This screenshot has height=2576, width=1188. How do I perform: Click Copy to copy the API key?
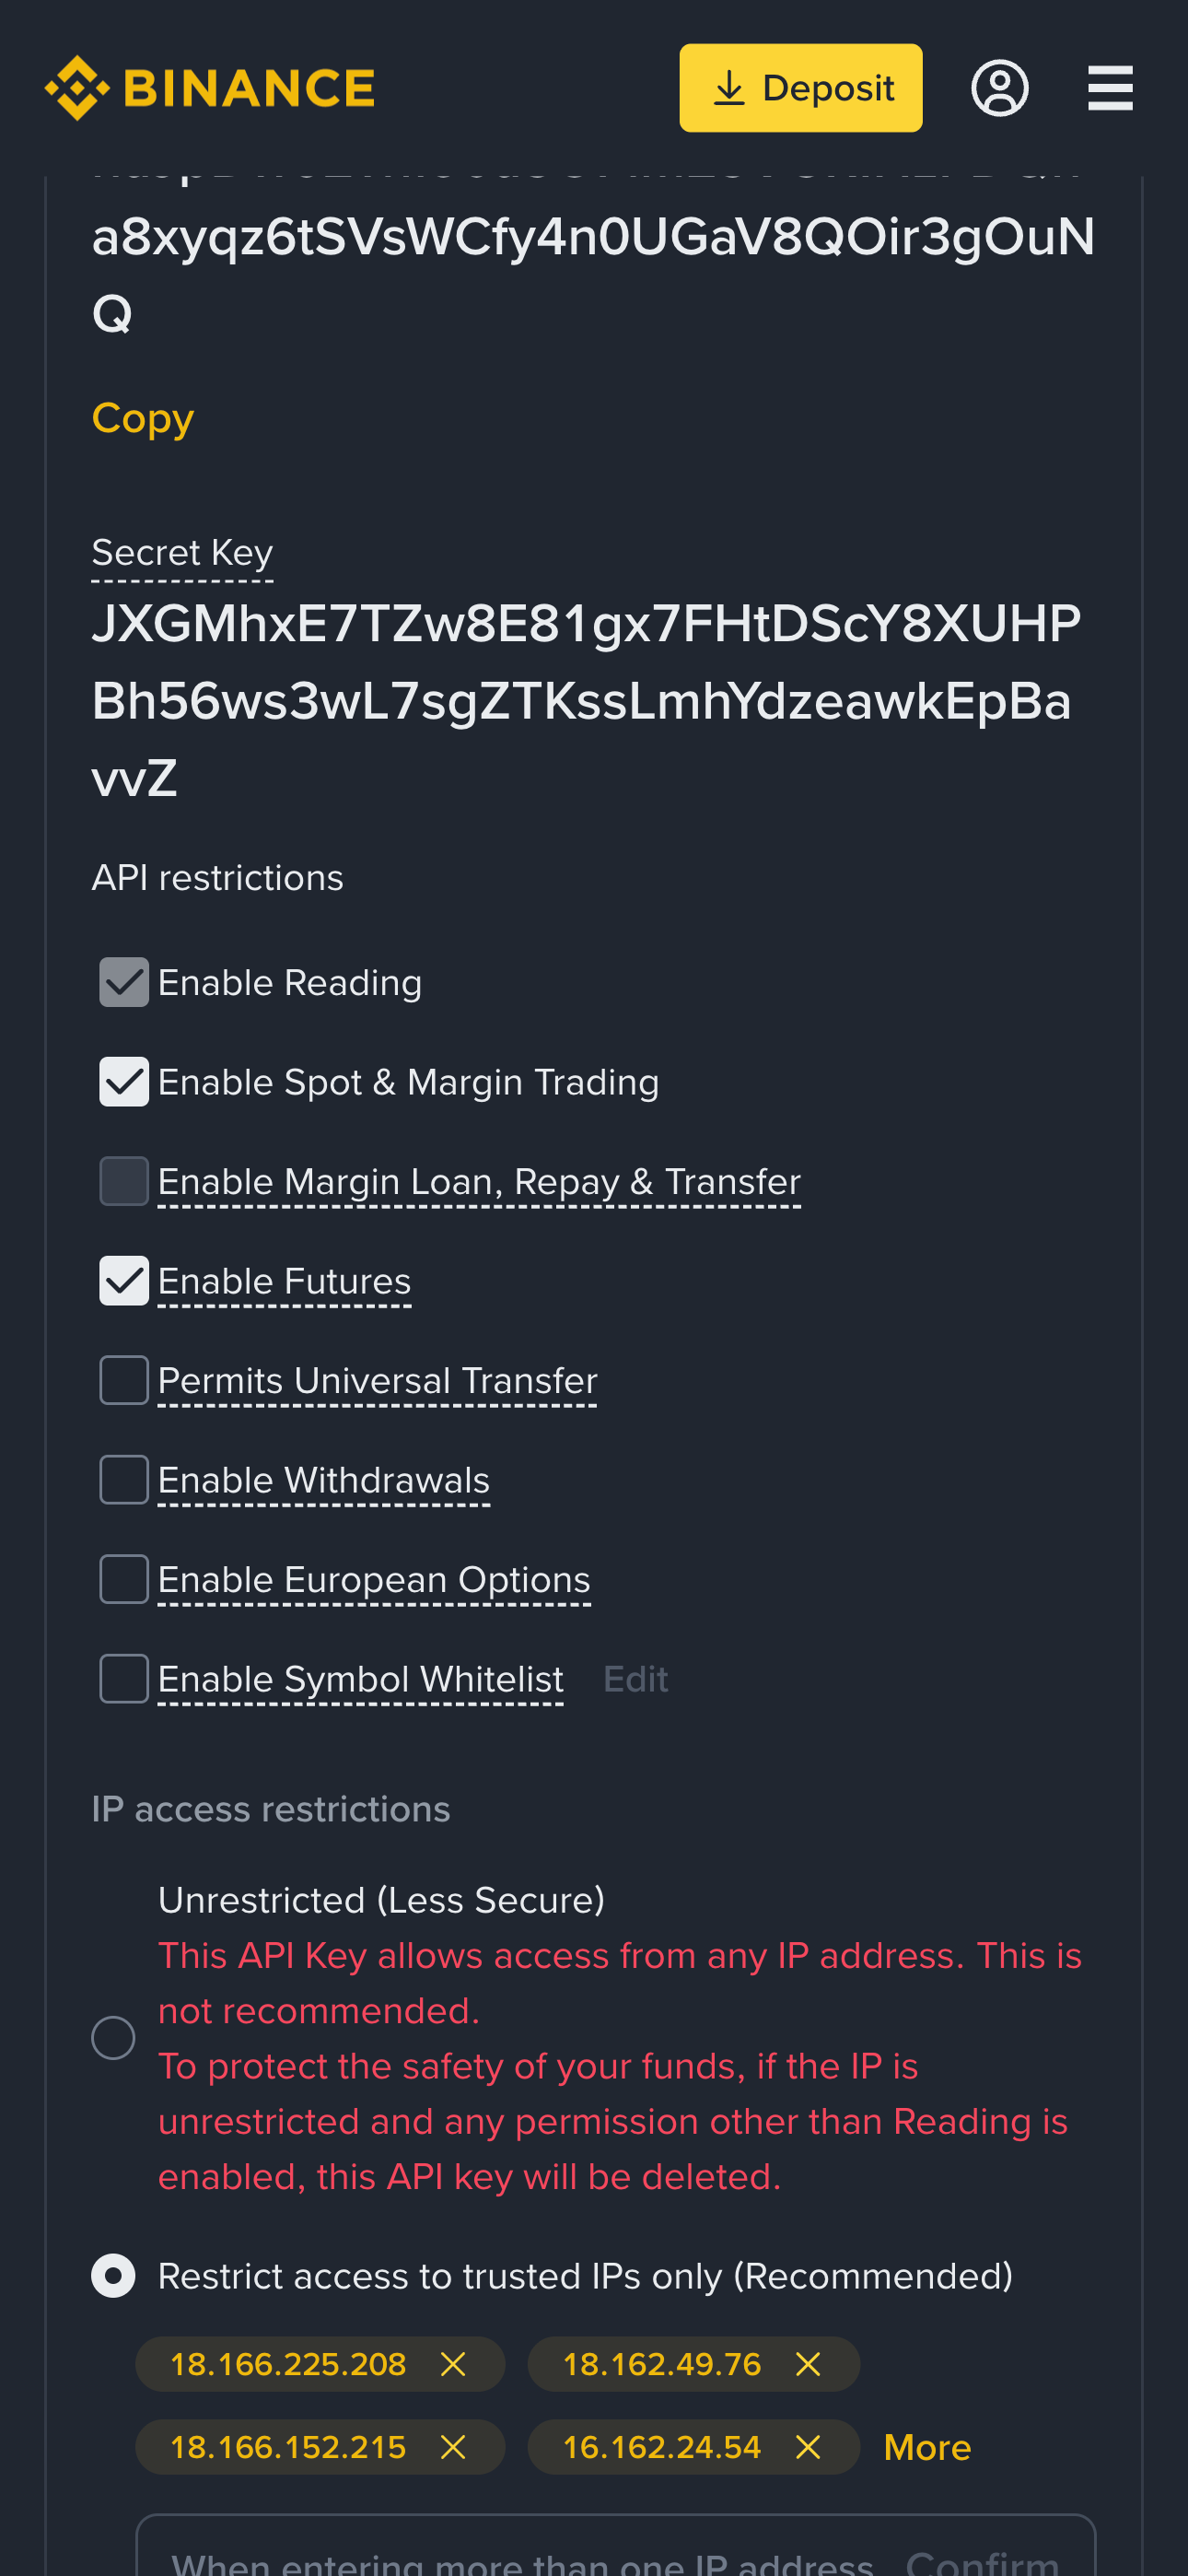pos(142,419)
